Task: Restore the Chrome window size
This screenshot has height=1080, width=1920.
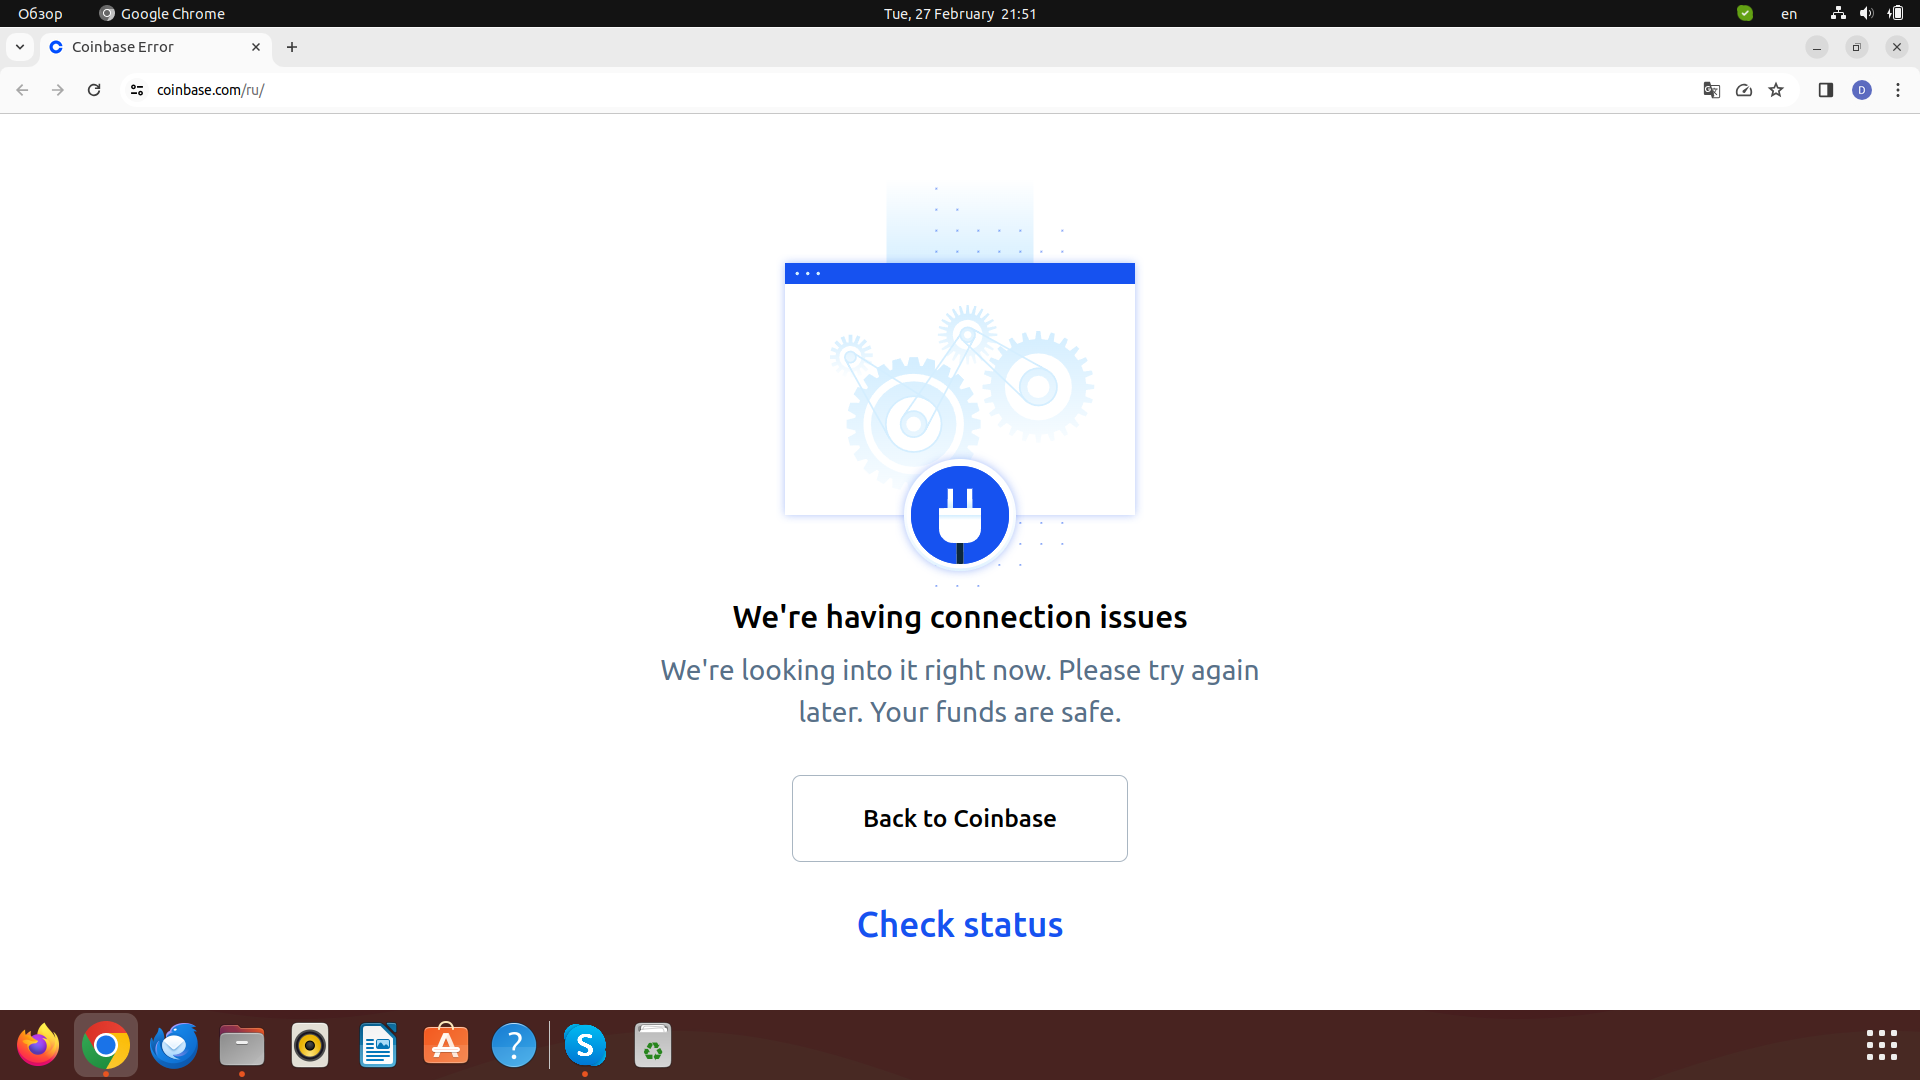Action: pyautogui.click(x=1857, y=47)
